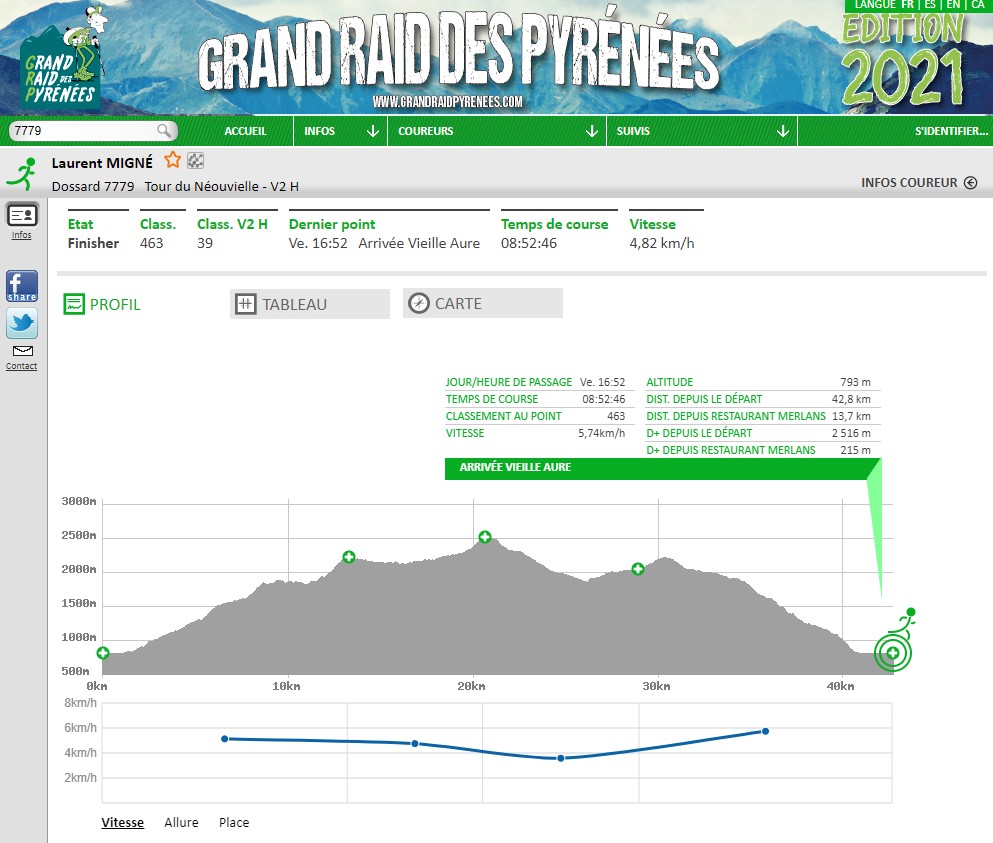Viewport: 993px width, 843px height.
Task: Switch language to ES
Action: (x=930, y=4)
